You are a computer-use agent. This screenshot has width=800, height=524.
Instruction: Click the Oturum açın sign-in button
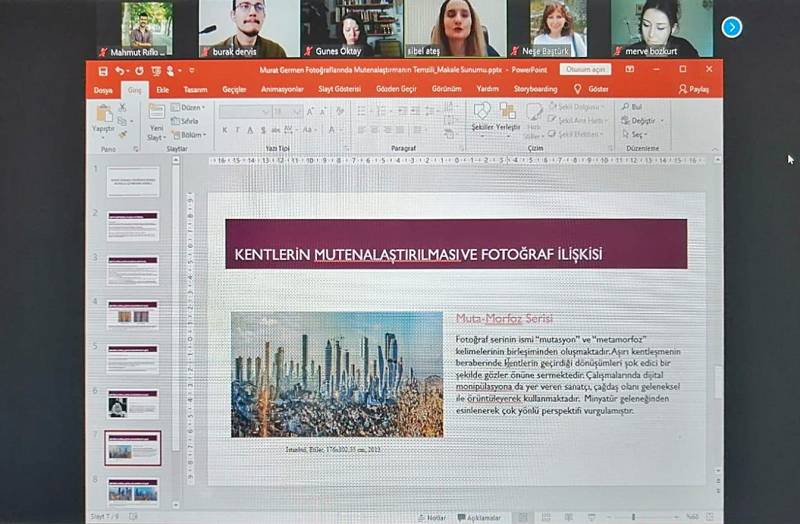(586, 70)
